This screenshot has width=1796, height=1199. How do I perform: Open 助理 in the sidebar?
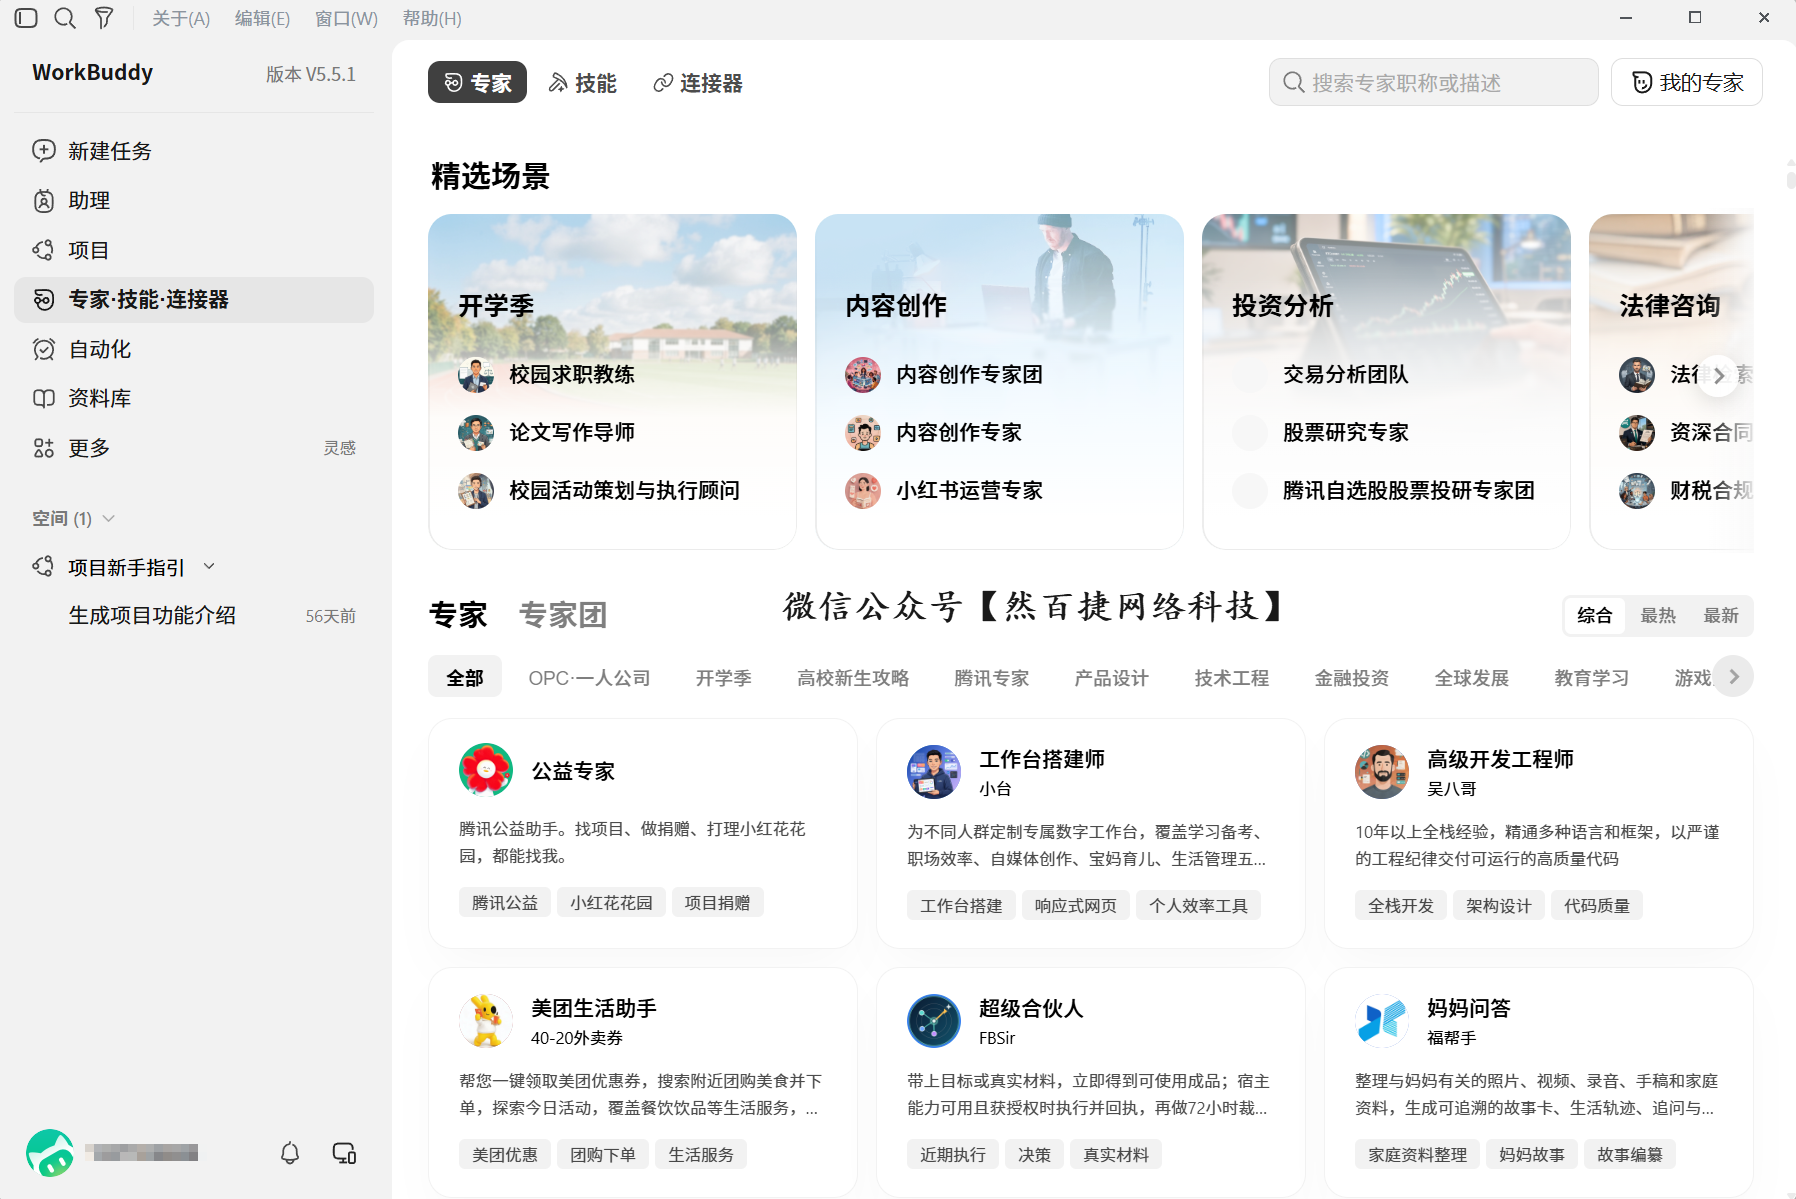tap(194, 201)
